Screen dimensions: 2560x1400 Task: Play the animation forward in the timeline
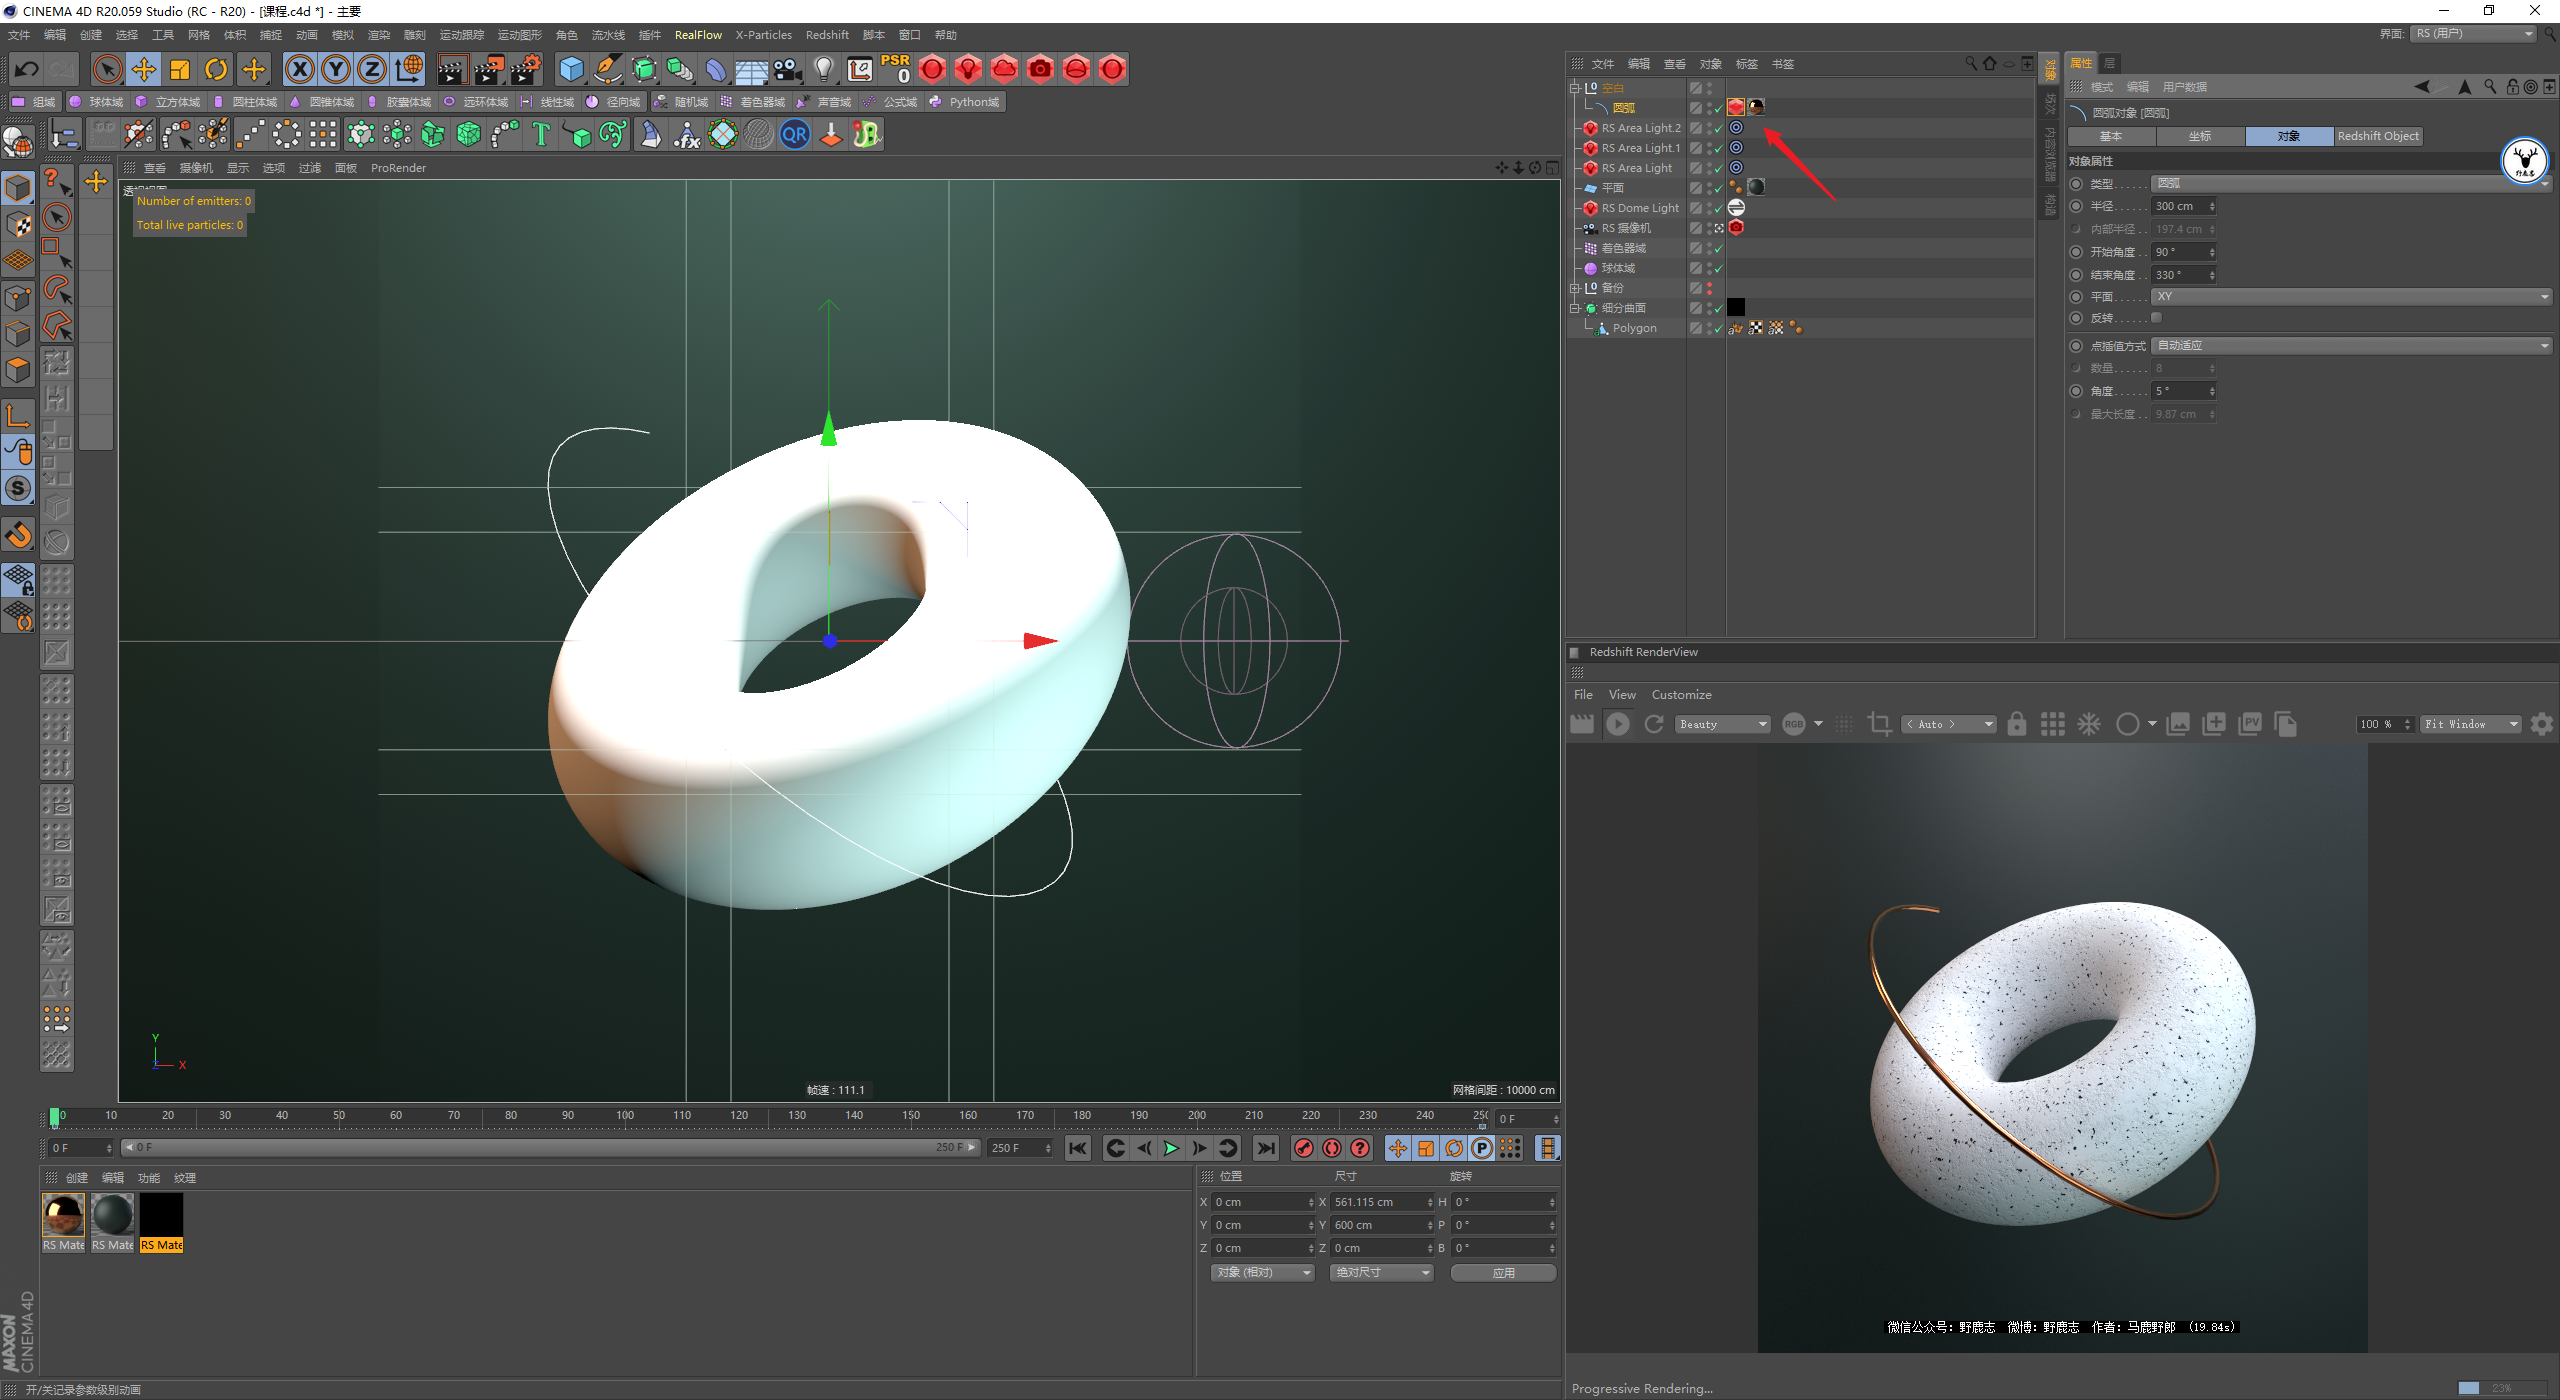[1171, 1148]
